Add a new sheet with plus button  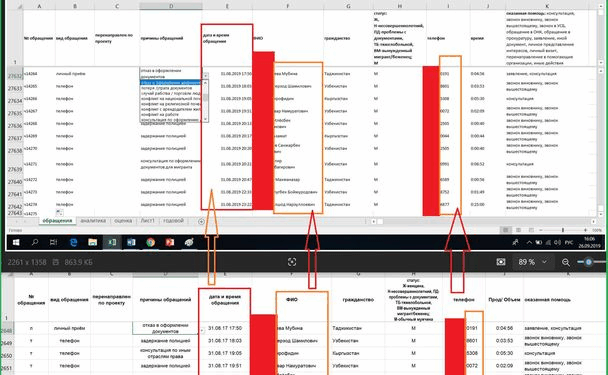(x=201, y=221)
